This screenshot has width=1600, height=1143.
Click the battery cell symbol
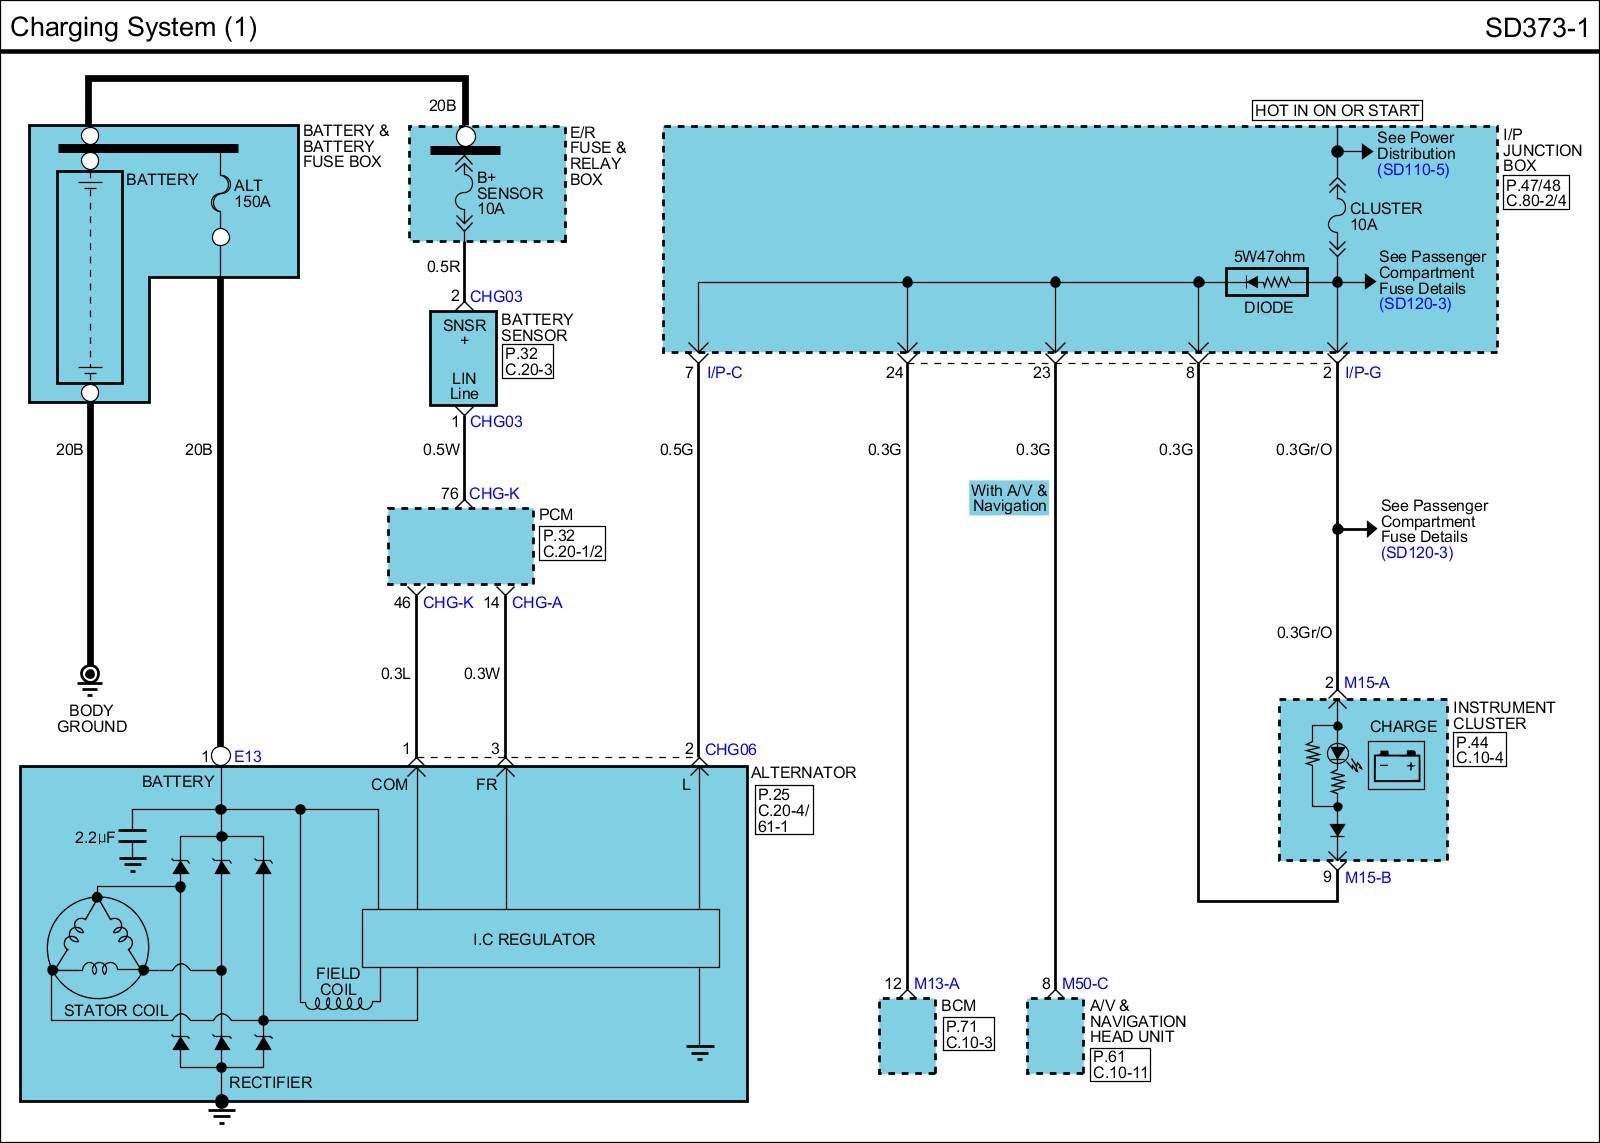coord(89,277)
